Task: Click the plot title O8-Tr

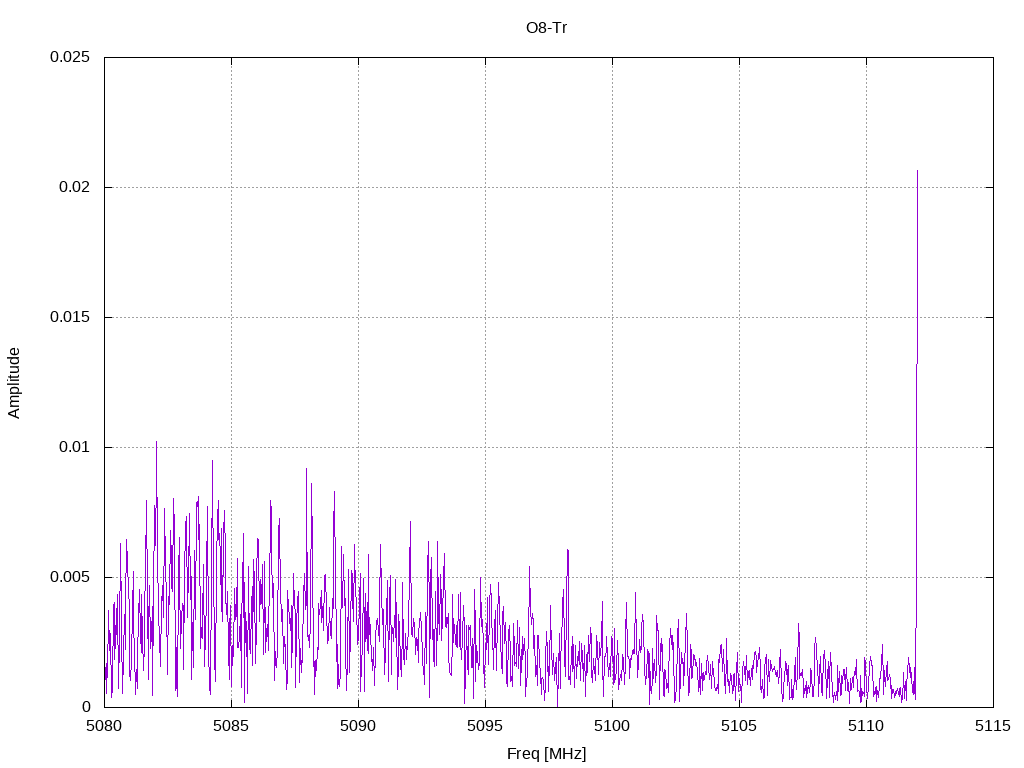Action: (x=546, y=27)
